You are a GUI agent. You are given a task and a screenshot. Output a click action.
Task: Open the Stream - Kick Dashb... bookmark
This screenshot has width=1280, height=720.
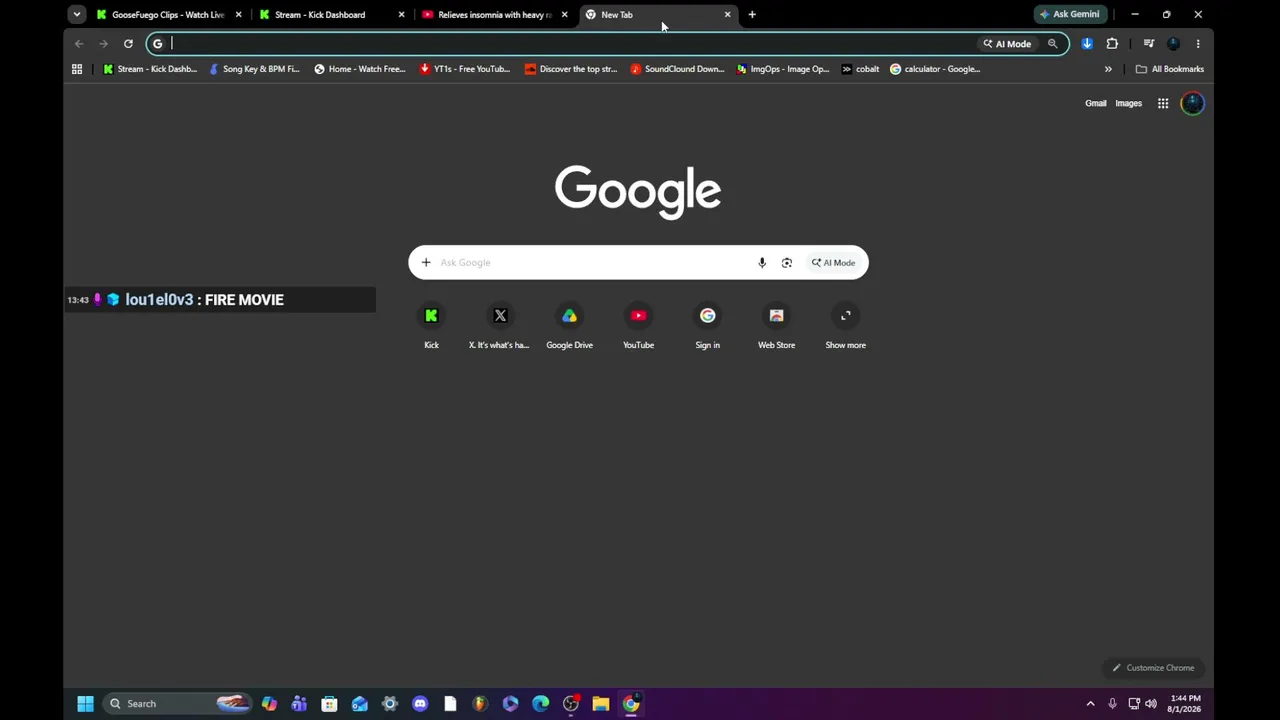150,69
